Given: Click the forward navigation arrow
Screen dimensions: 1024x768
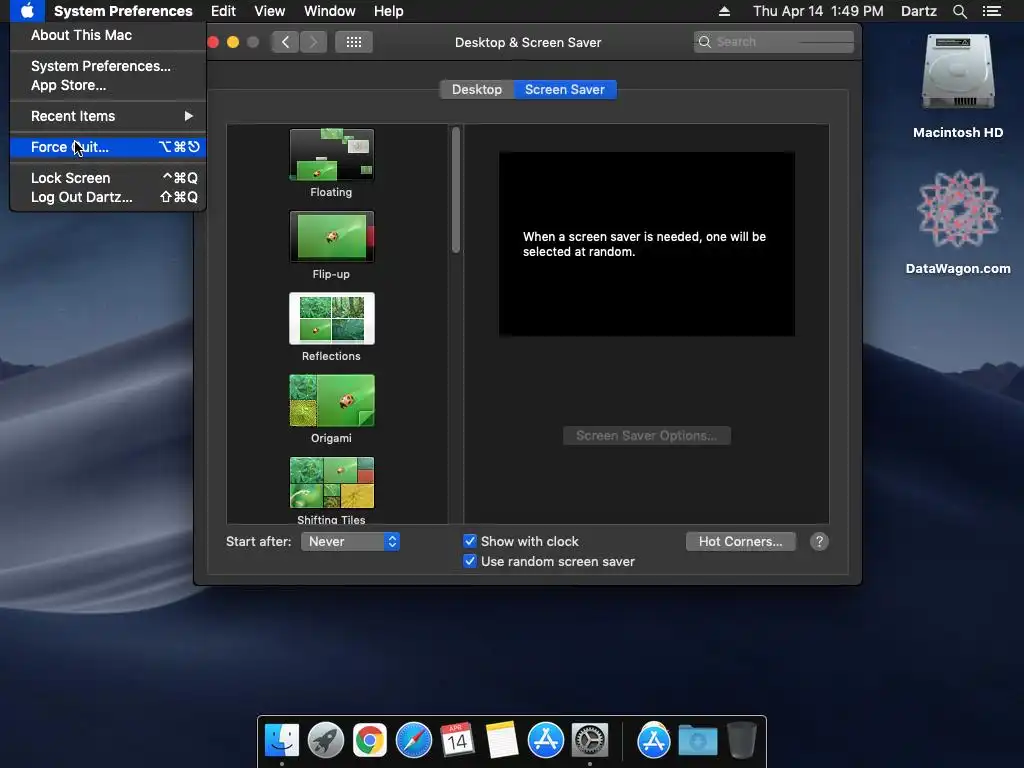Looking at the screenshot, I should (313, 42).
